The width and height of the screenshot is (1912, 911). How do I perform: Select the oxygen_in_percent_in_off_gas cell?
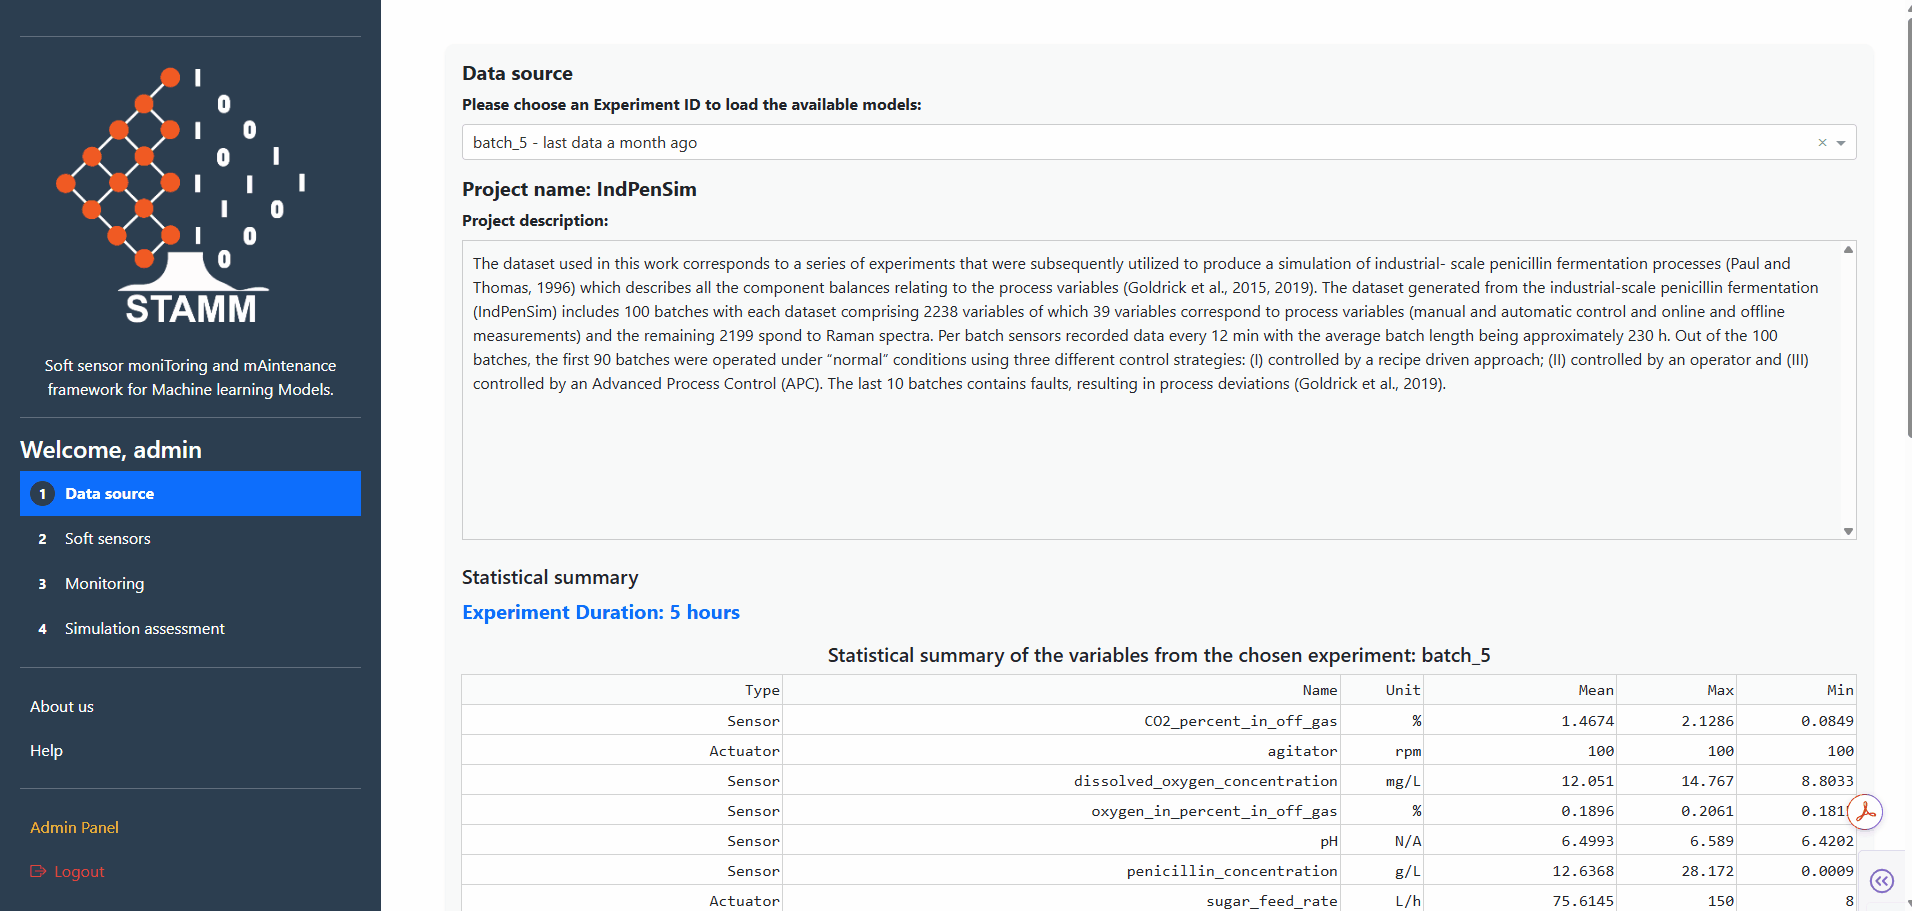pyautogui.click(x=1061, y=810)
